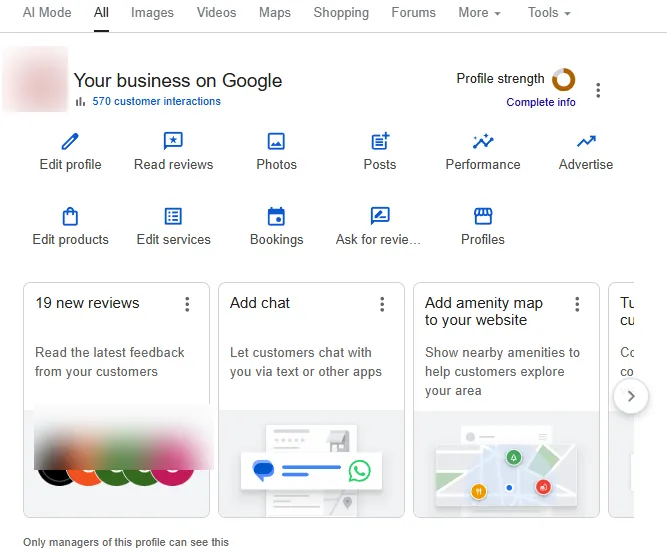
Task: Click the Complete info link
Action: pyautogui.click(x=541, y=102)
